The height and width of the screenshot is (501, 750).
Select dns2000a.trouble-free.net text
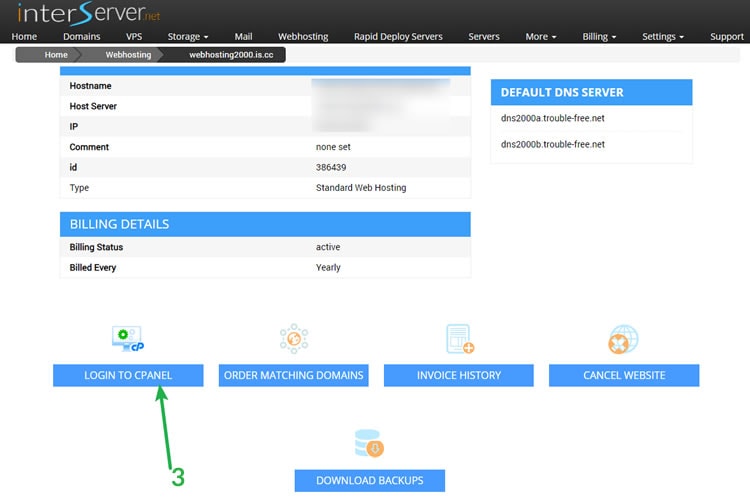(552, 118)
